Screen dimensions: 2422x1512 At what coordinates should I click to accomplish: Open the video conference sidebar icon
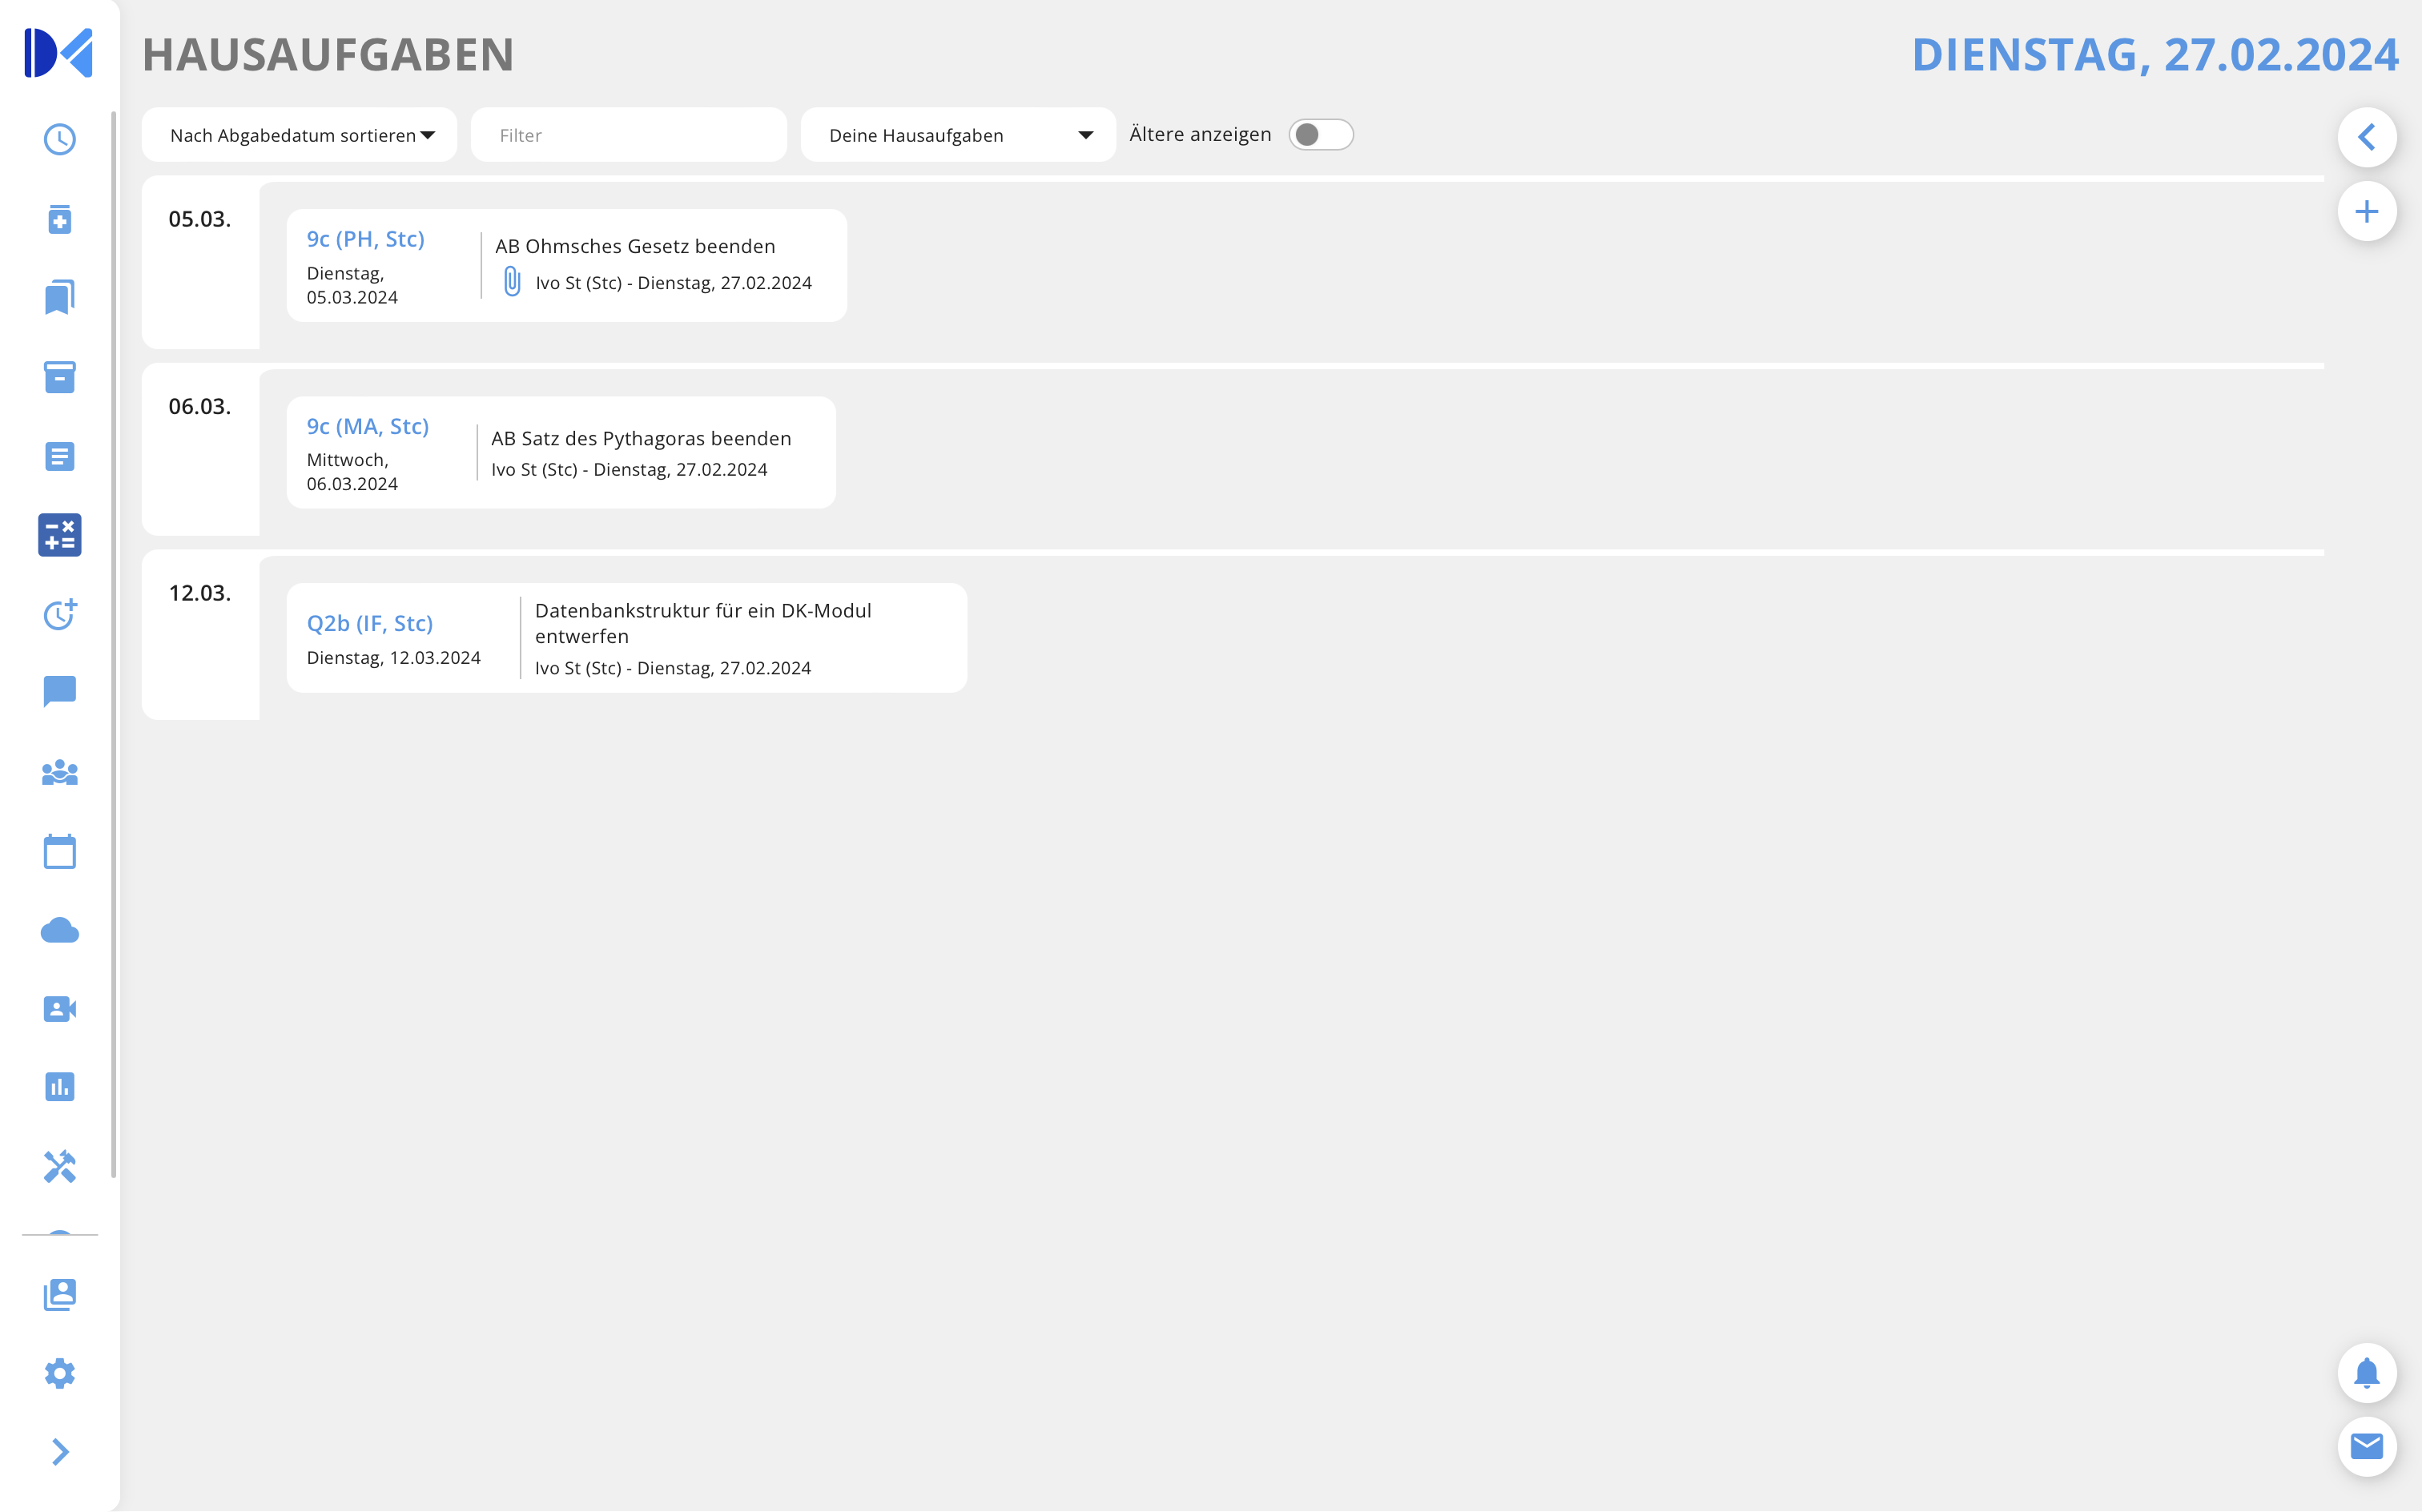click(x=59, y=1009)
